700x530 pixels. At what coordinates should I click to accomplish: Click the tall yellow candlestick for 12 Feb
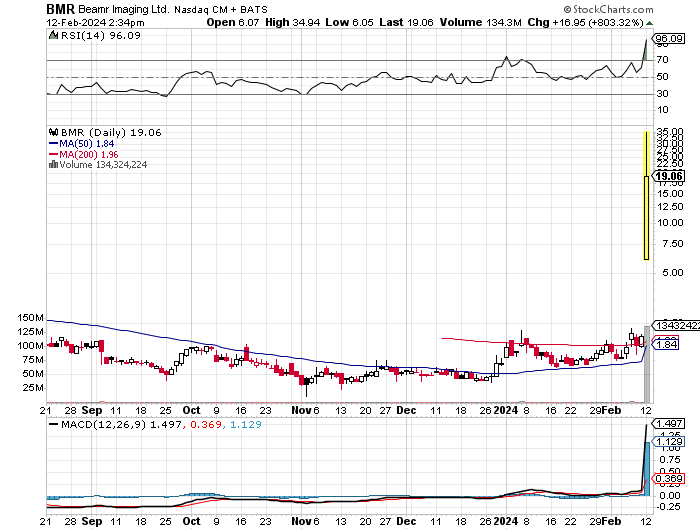click(646, 196)
